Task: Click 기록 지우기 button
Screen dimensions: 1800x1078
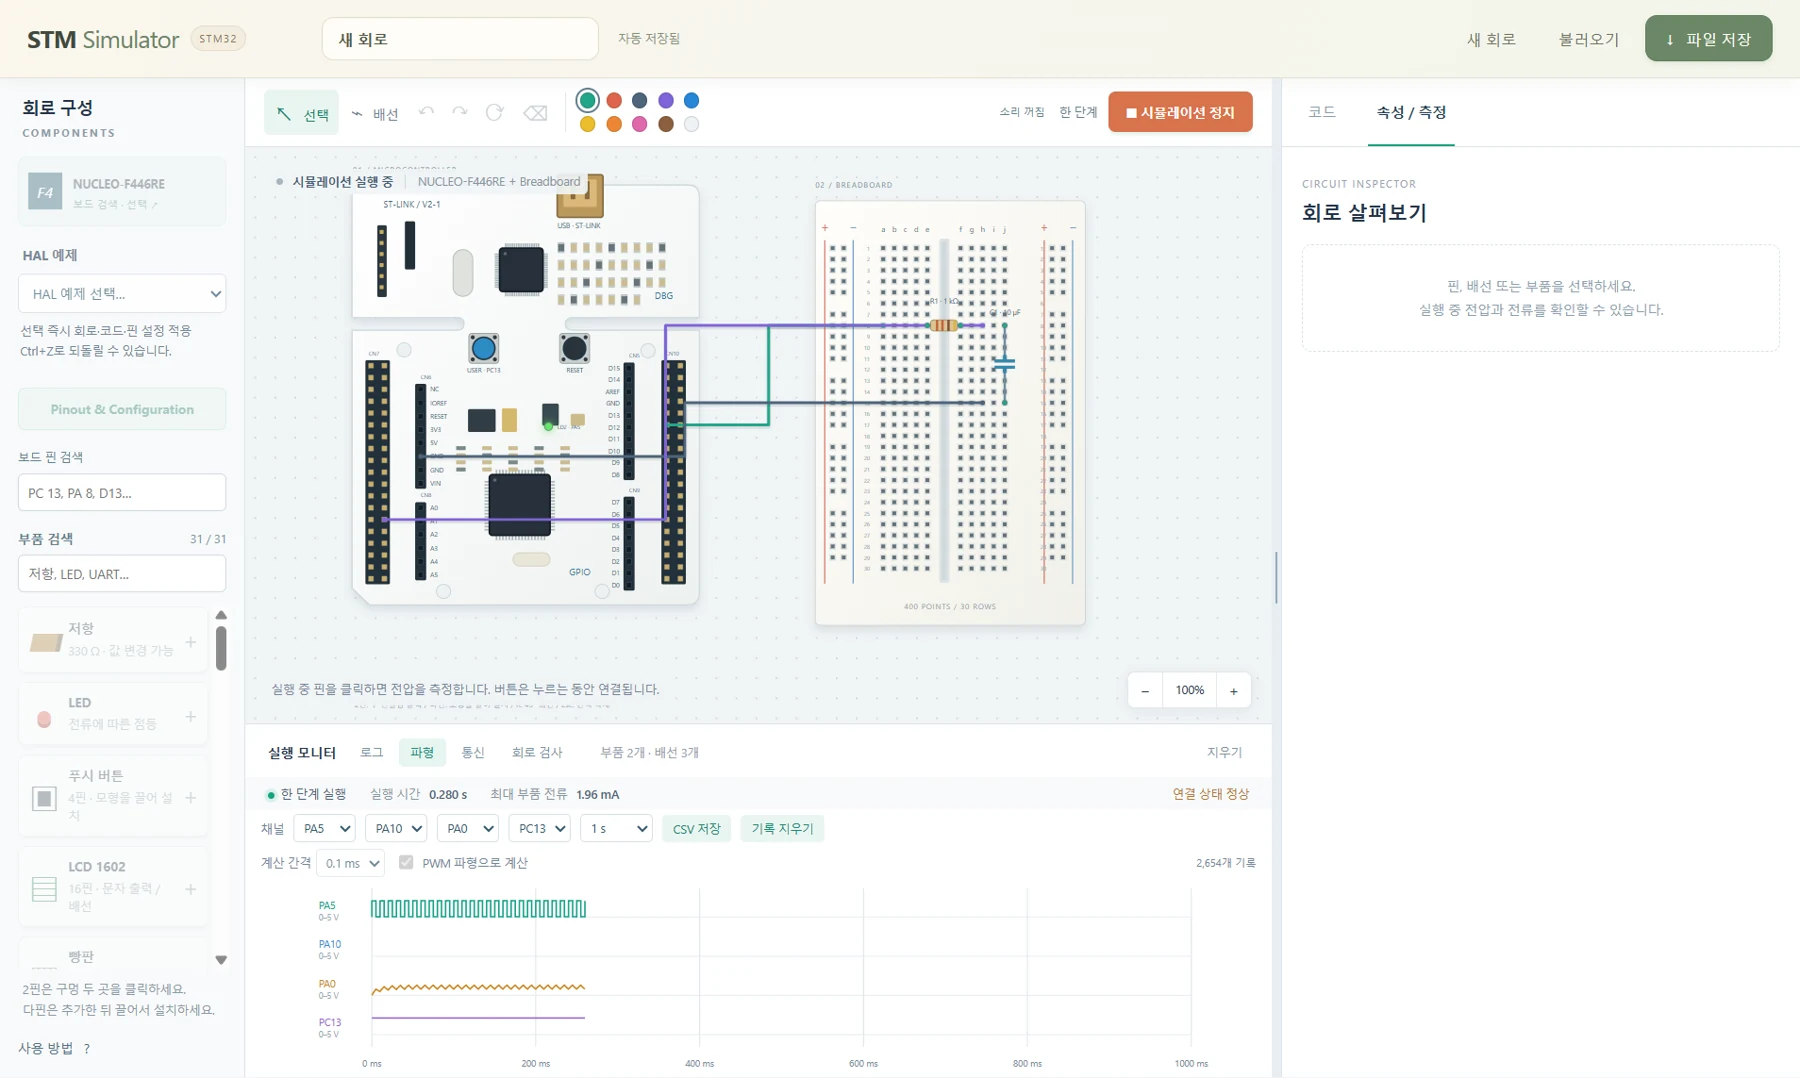Action: (782, 829)
